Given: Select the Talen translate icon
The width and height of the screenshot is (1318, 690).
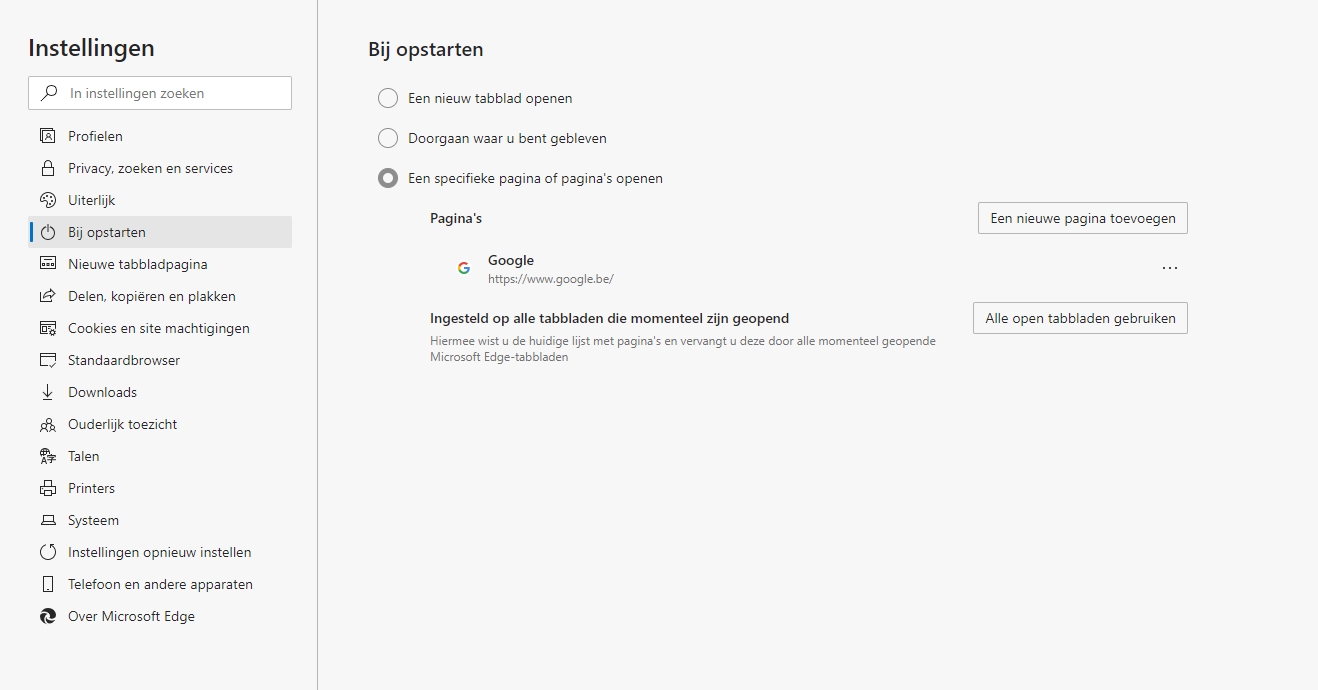Looking at the screenshot, I should (48, 455).
